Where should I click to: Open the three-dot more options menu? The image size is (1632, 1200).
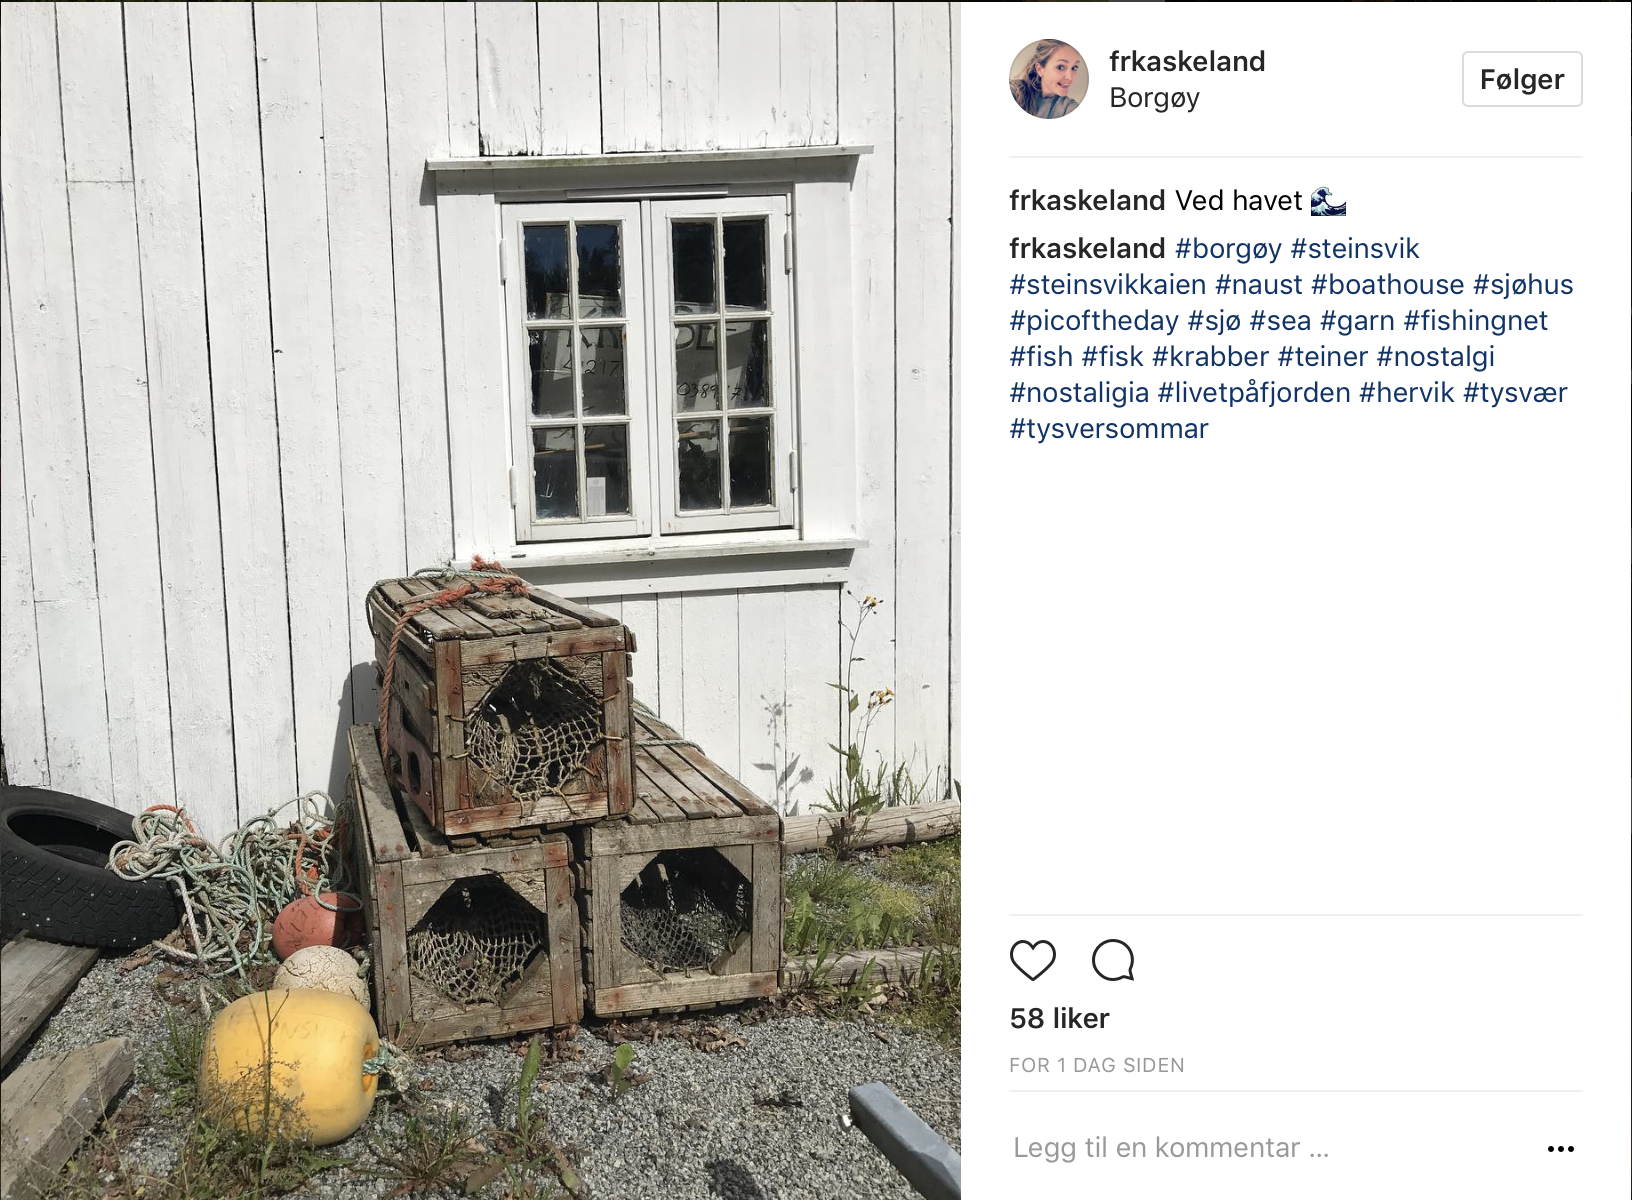[x=1560, y=1149]
